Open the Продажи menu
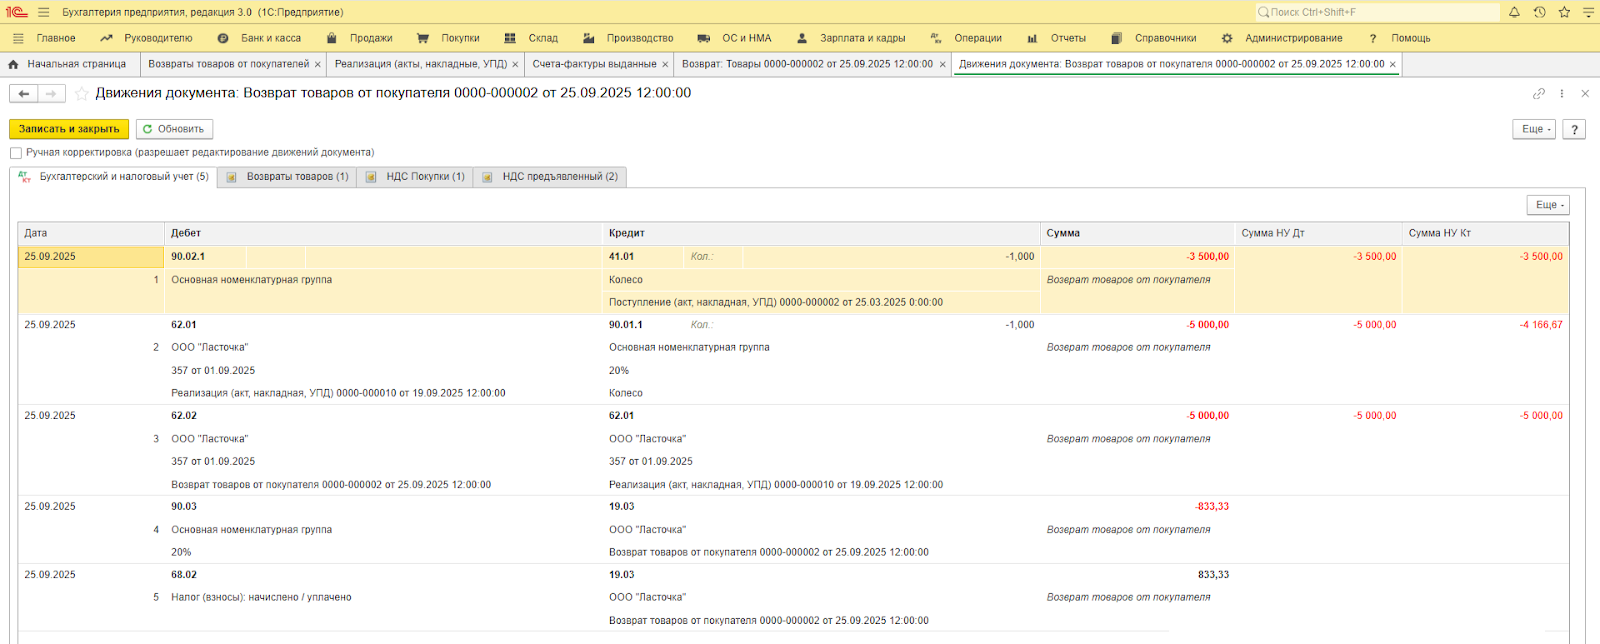 coord(370,38)
